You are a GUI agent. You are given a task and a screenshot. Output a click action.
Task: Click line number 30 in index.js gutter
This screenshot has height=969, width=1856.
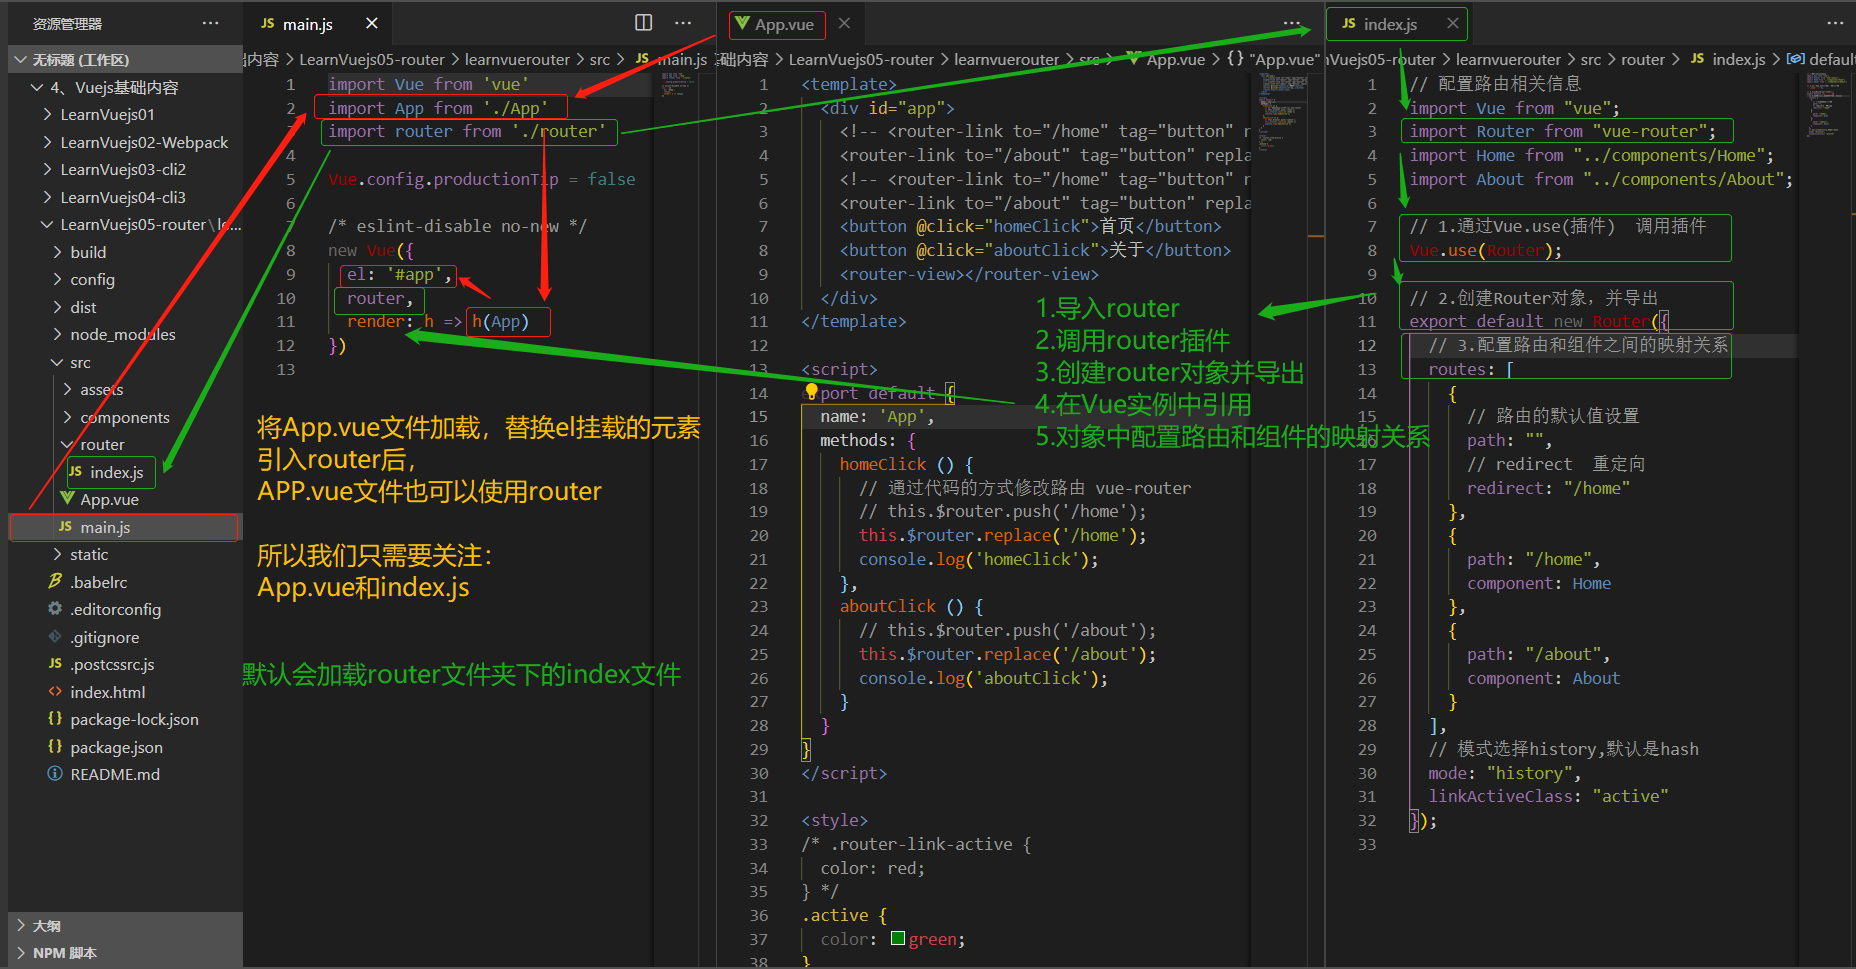[x=1367, y=773]
